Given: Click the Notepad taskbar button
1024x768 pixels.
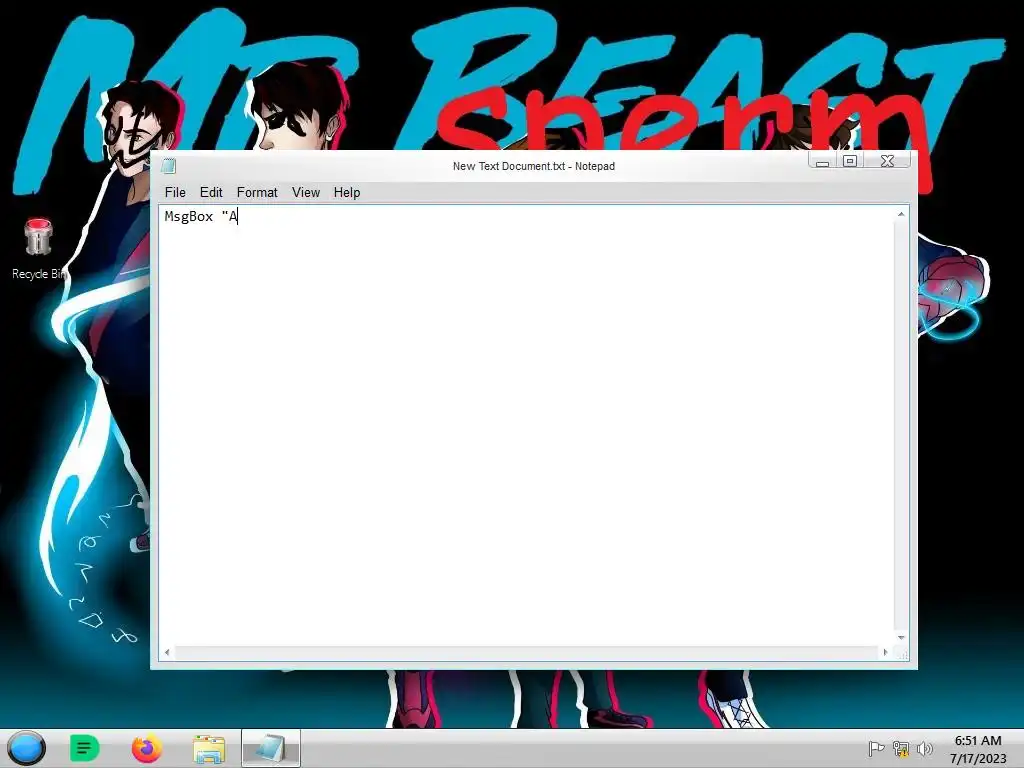Looking at the screenshot, I should pyautogui.click(x=271, y=748).
